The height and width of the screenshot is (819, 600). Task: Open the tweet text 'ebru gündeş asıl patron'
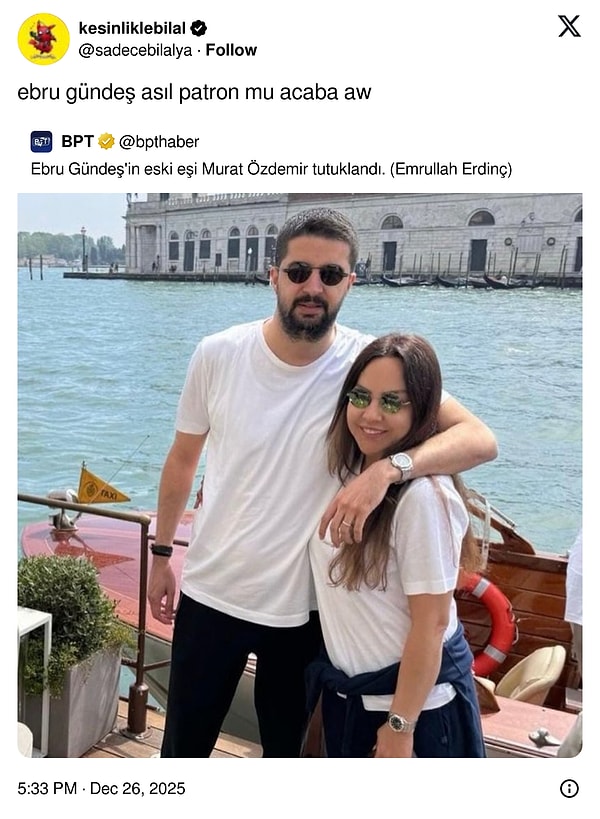coord(194,92)
